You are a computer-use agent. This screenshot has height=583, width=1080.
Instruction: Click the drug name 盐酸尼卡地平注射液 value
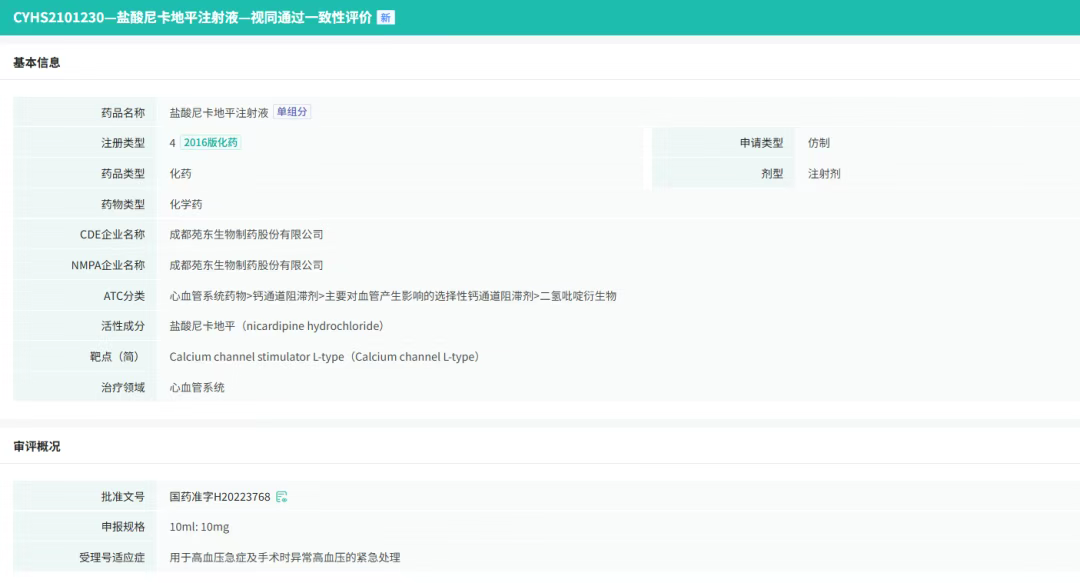[x=219, y=113]
